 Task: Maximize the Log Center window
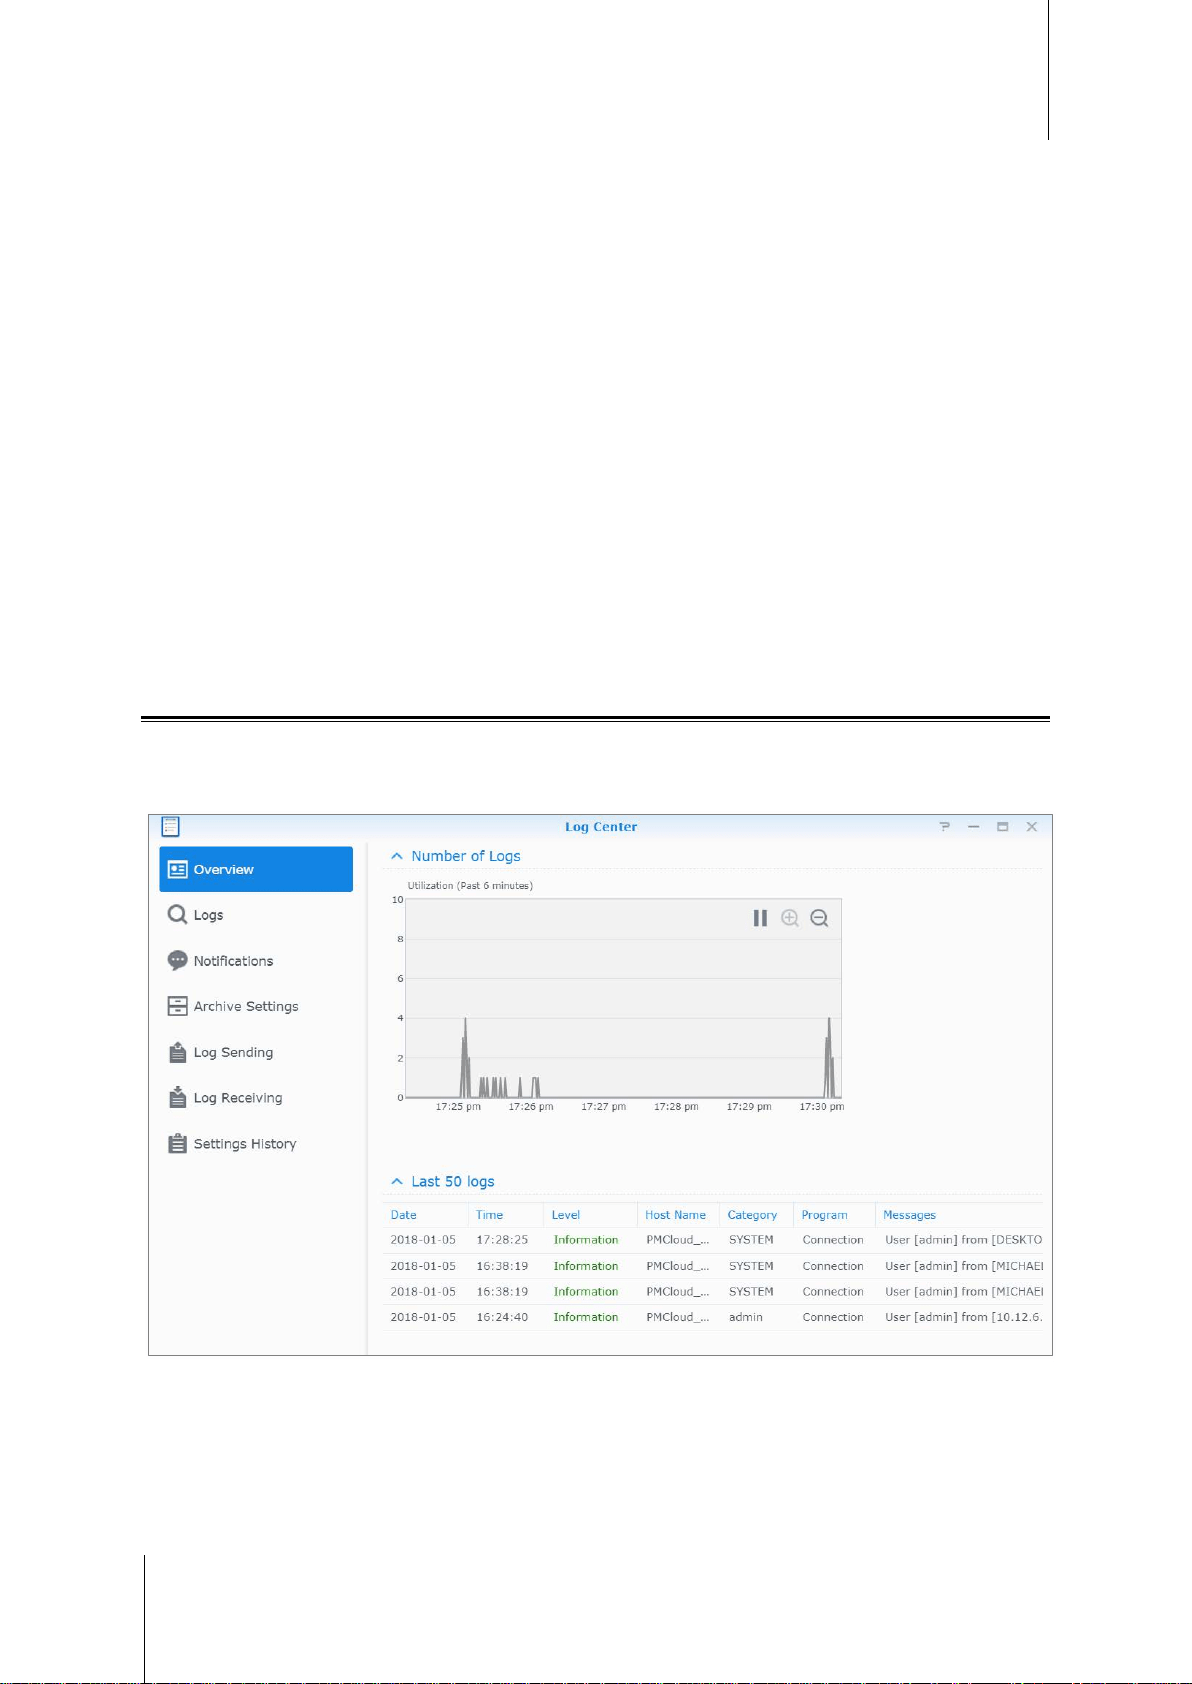pos(1002,827)
